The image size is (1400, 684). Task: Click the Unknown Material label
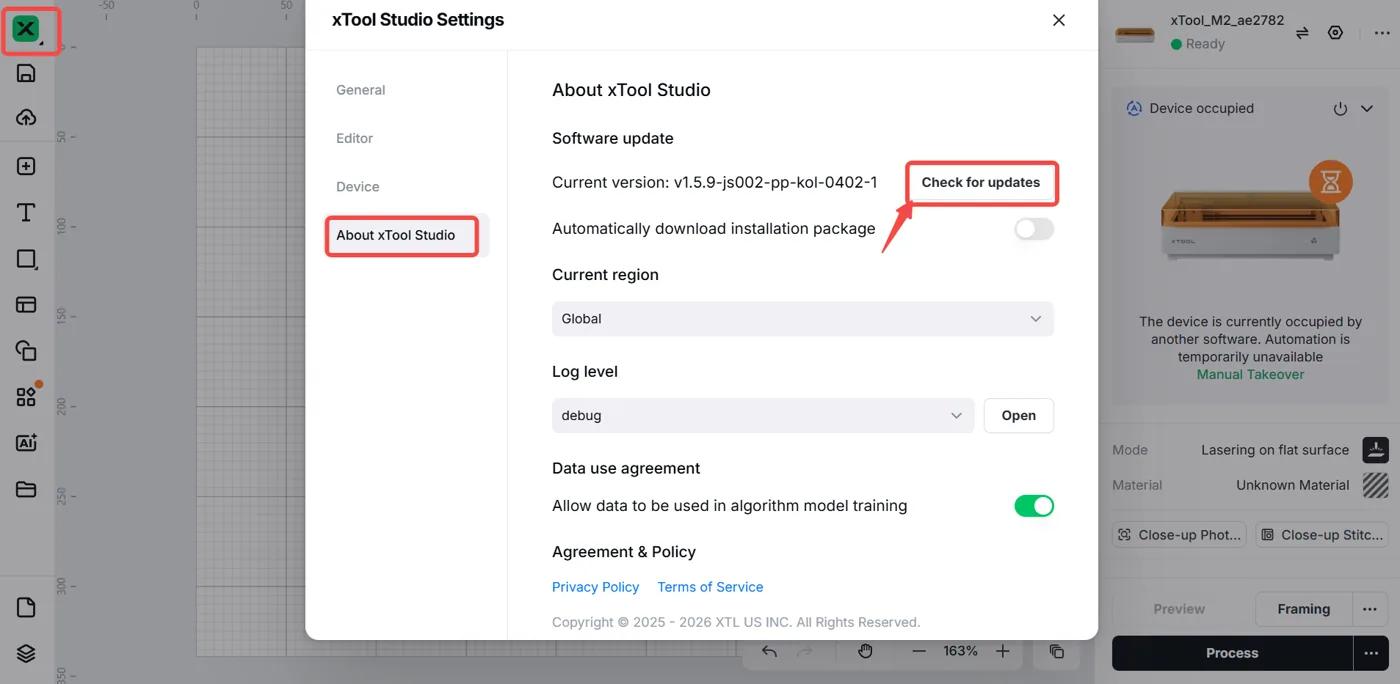pos(1293,485)
